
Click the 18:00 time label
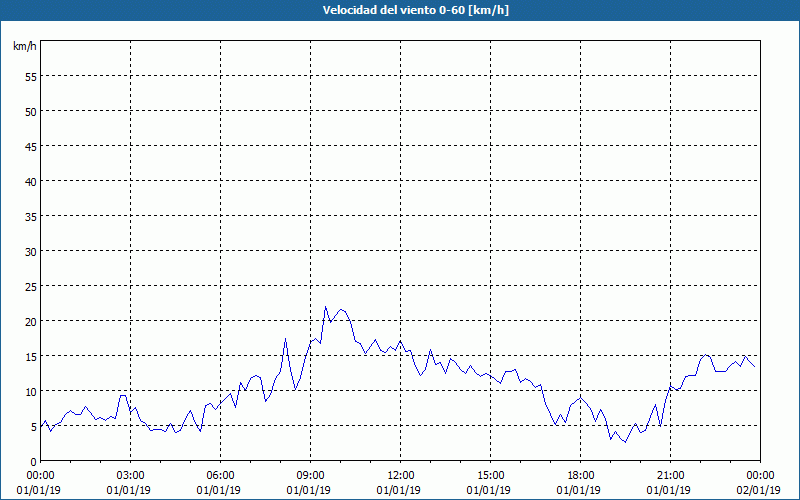(581, 476)
